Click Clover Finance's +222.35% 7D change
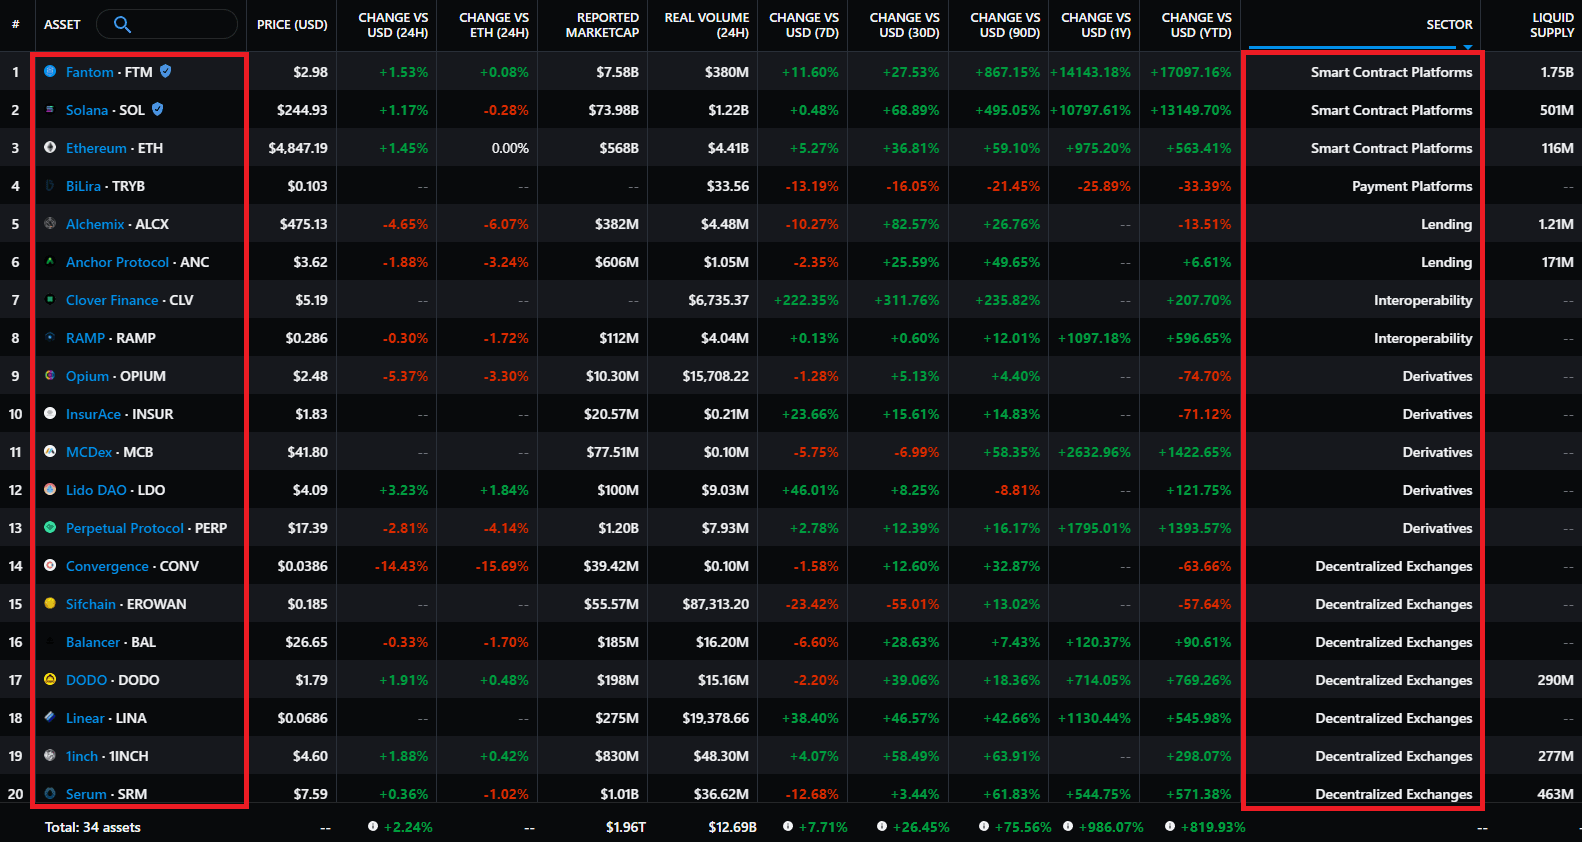1582x842 pixels. [x=806, y=300]
